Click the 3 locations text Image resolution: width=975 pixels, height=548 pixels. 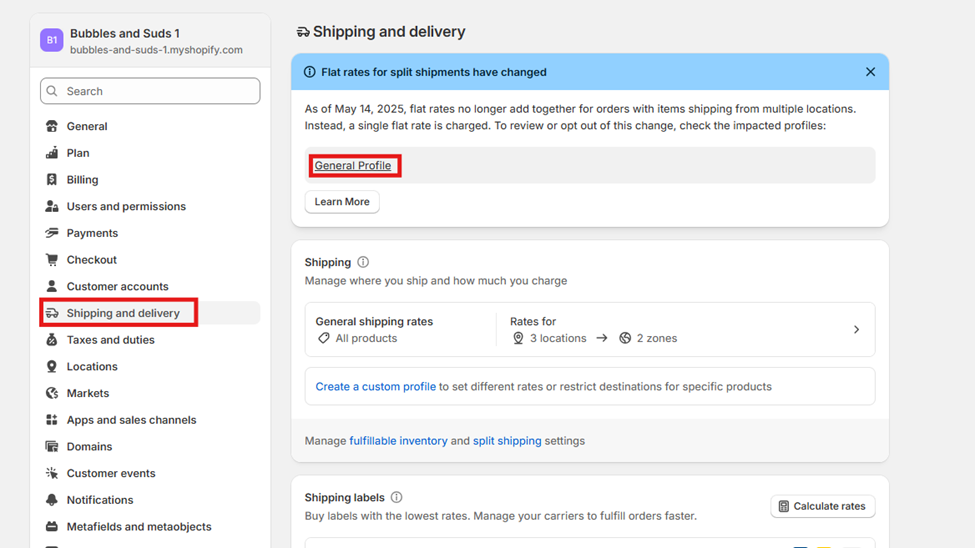point(558,338)
